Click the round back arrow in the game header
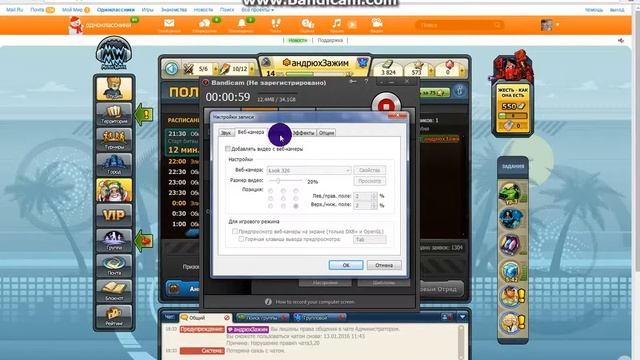 (x=171, y=68)
